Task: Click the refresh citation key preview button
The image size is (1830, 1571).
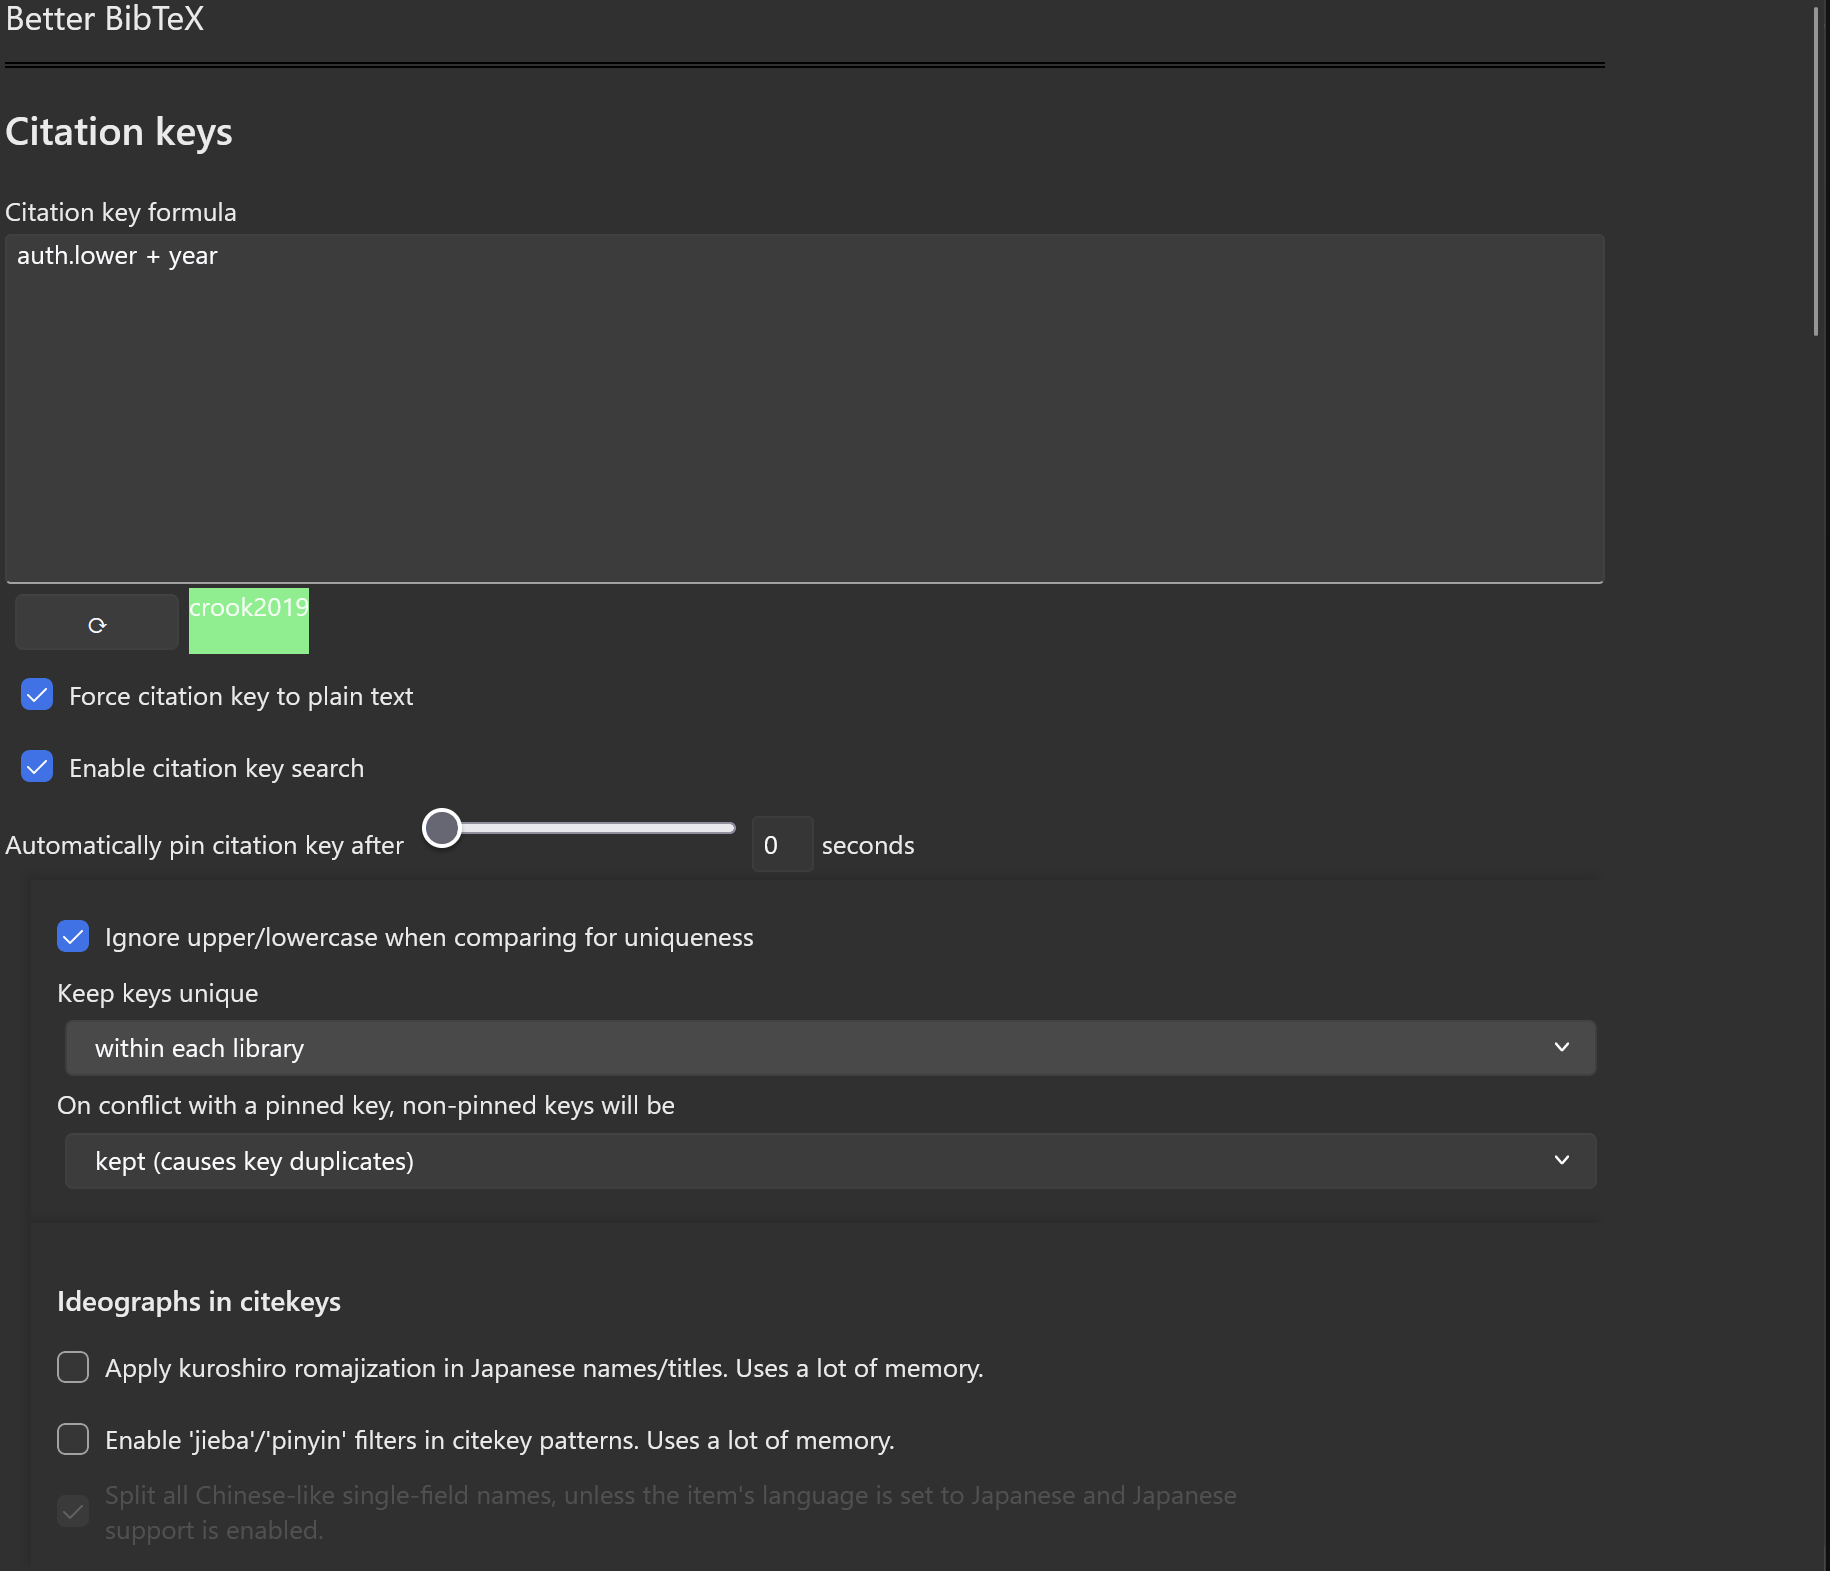Action: pyautogui.click(x=97, y=624)
